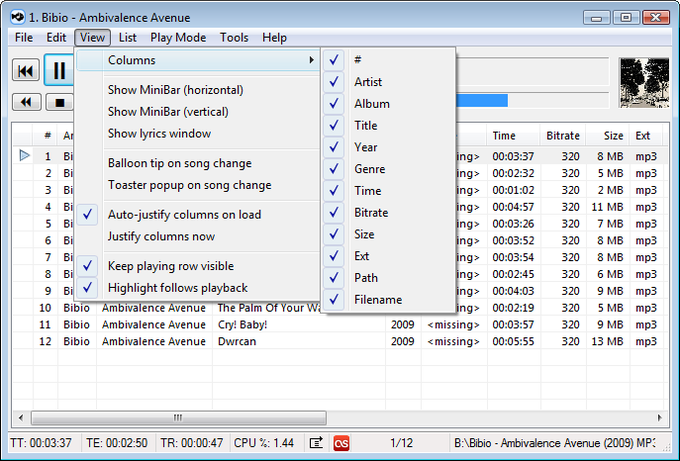Open the Edit menu

coord(56,38)
